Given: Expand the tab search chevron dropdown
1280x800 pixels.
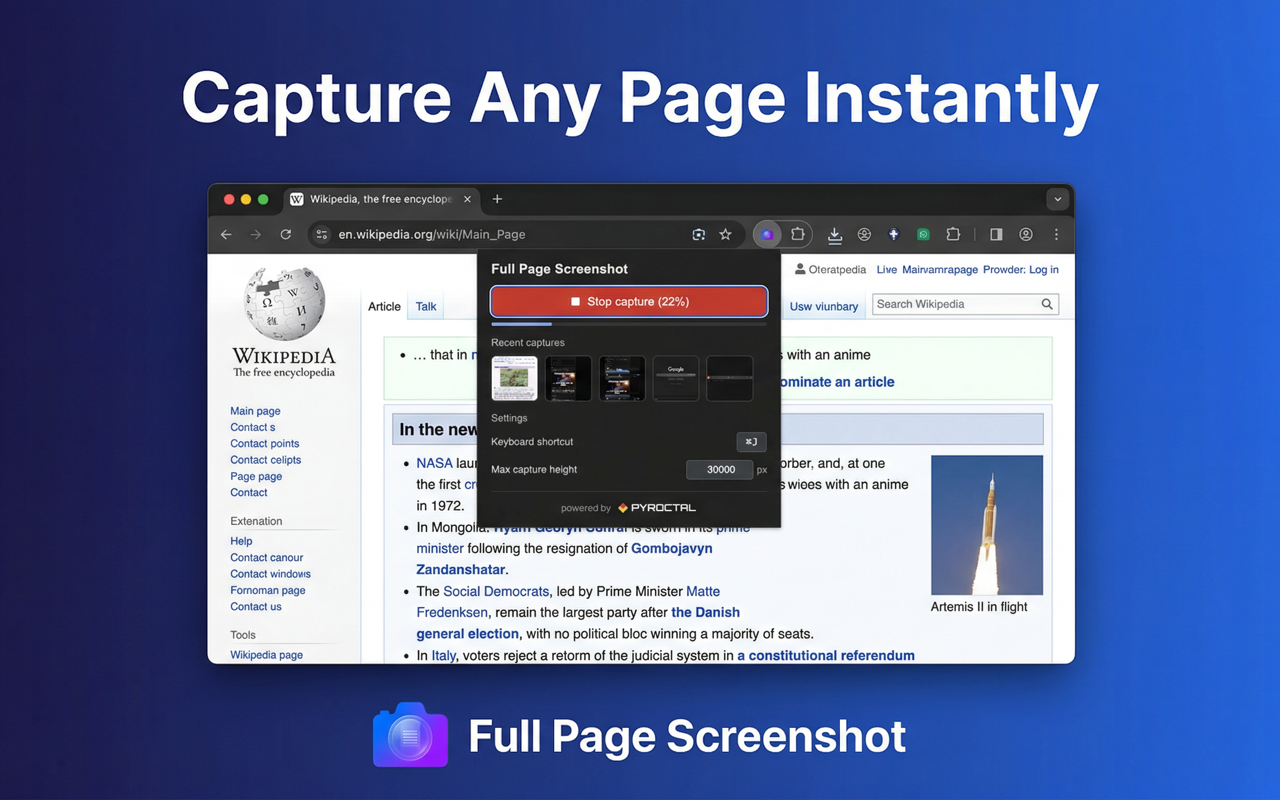Looking at the screenshot, I should point(1057,199).
